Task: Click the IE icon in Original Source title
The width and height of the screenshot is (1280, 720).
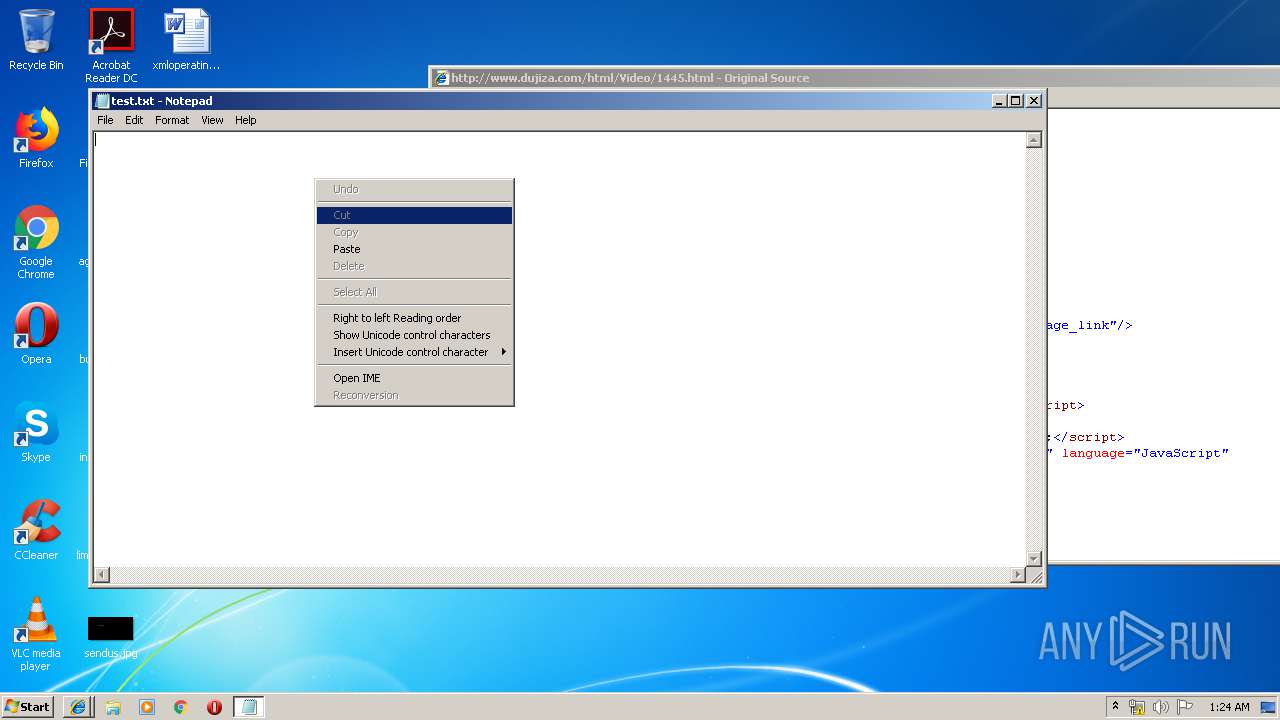Action: pos(440,78)
